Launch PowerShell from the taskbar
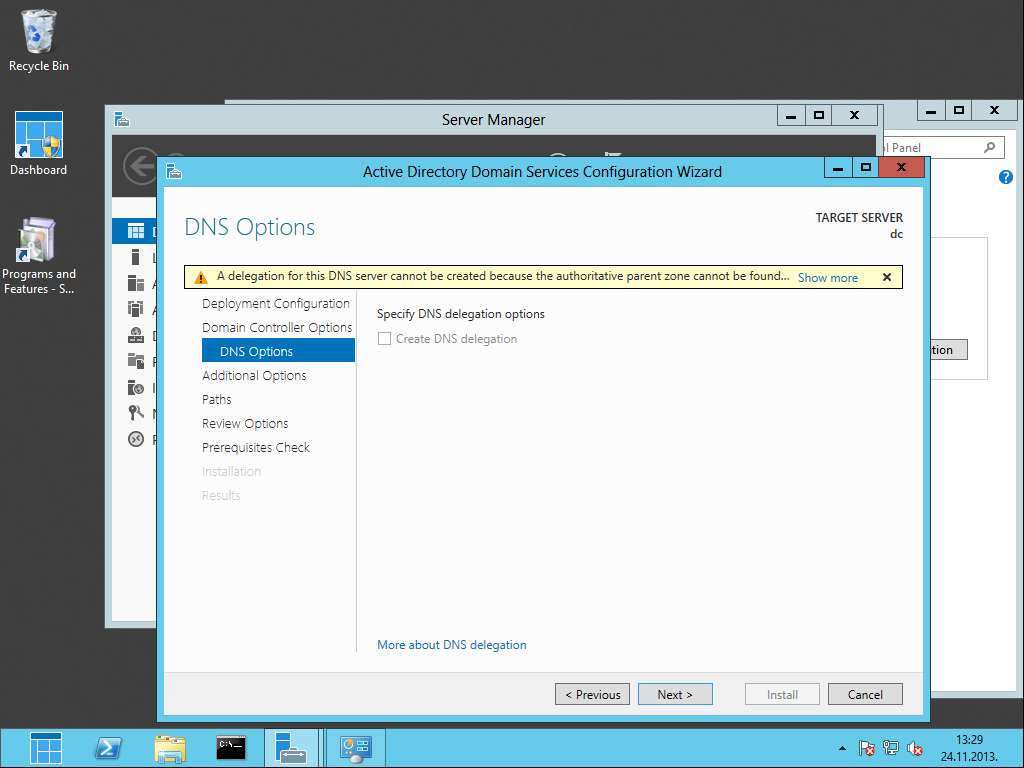The image size is (1024, 768). (108, 748)
